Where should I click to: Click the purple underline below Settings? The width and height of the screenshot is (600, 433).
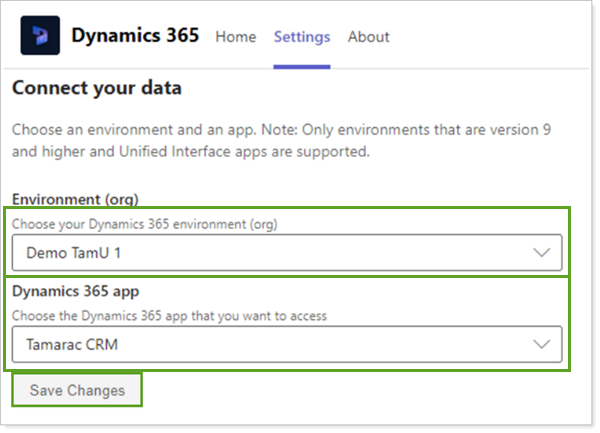coord(302,67)
